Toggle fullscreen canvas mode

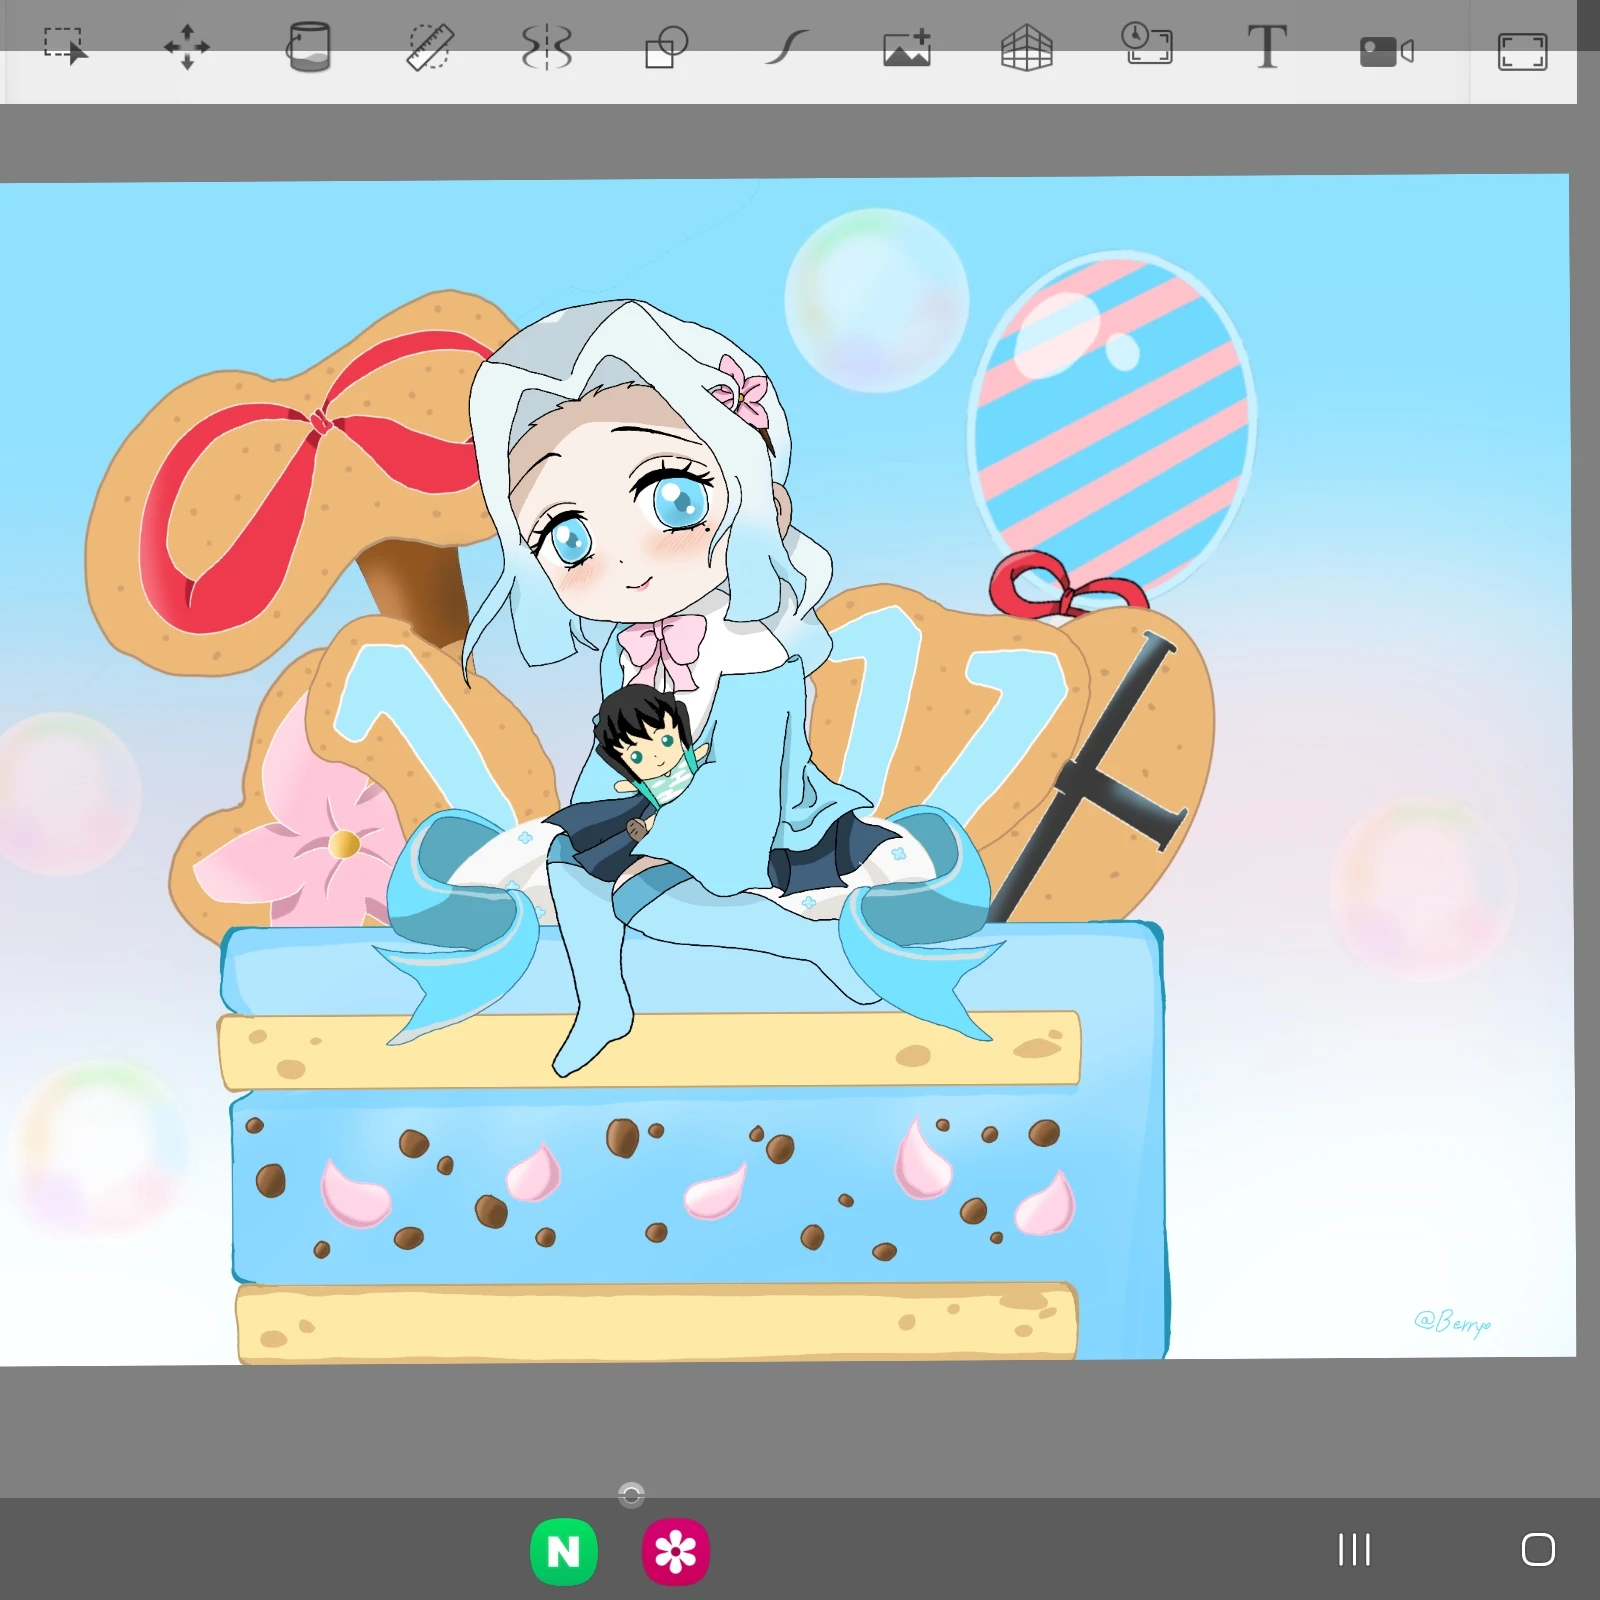tap(1522, 51)
